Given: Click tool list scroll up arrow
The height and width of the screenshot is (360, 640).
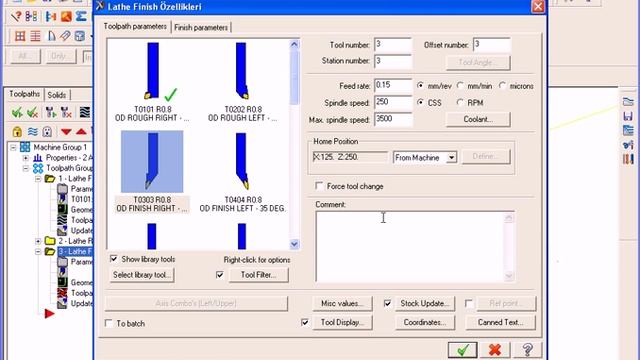Looking at the screenshot, I should pyautogui.click(x=294, y=44).
